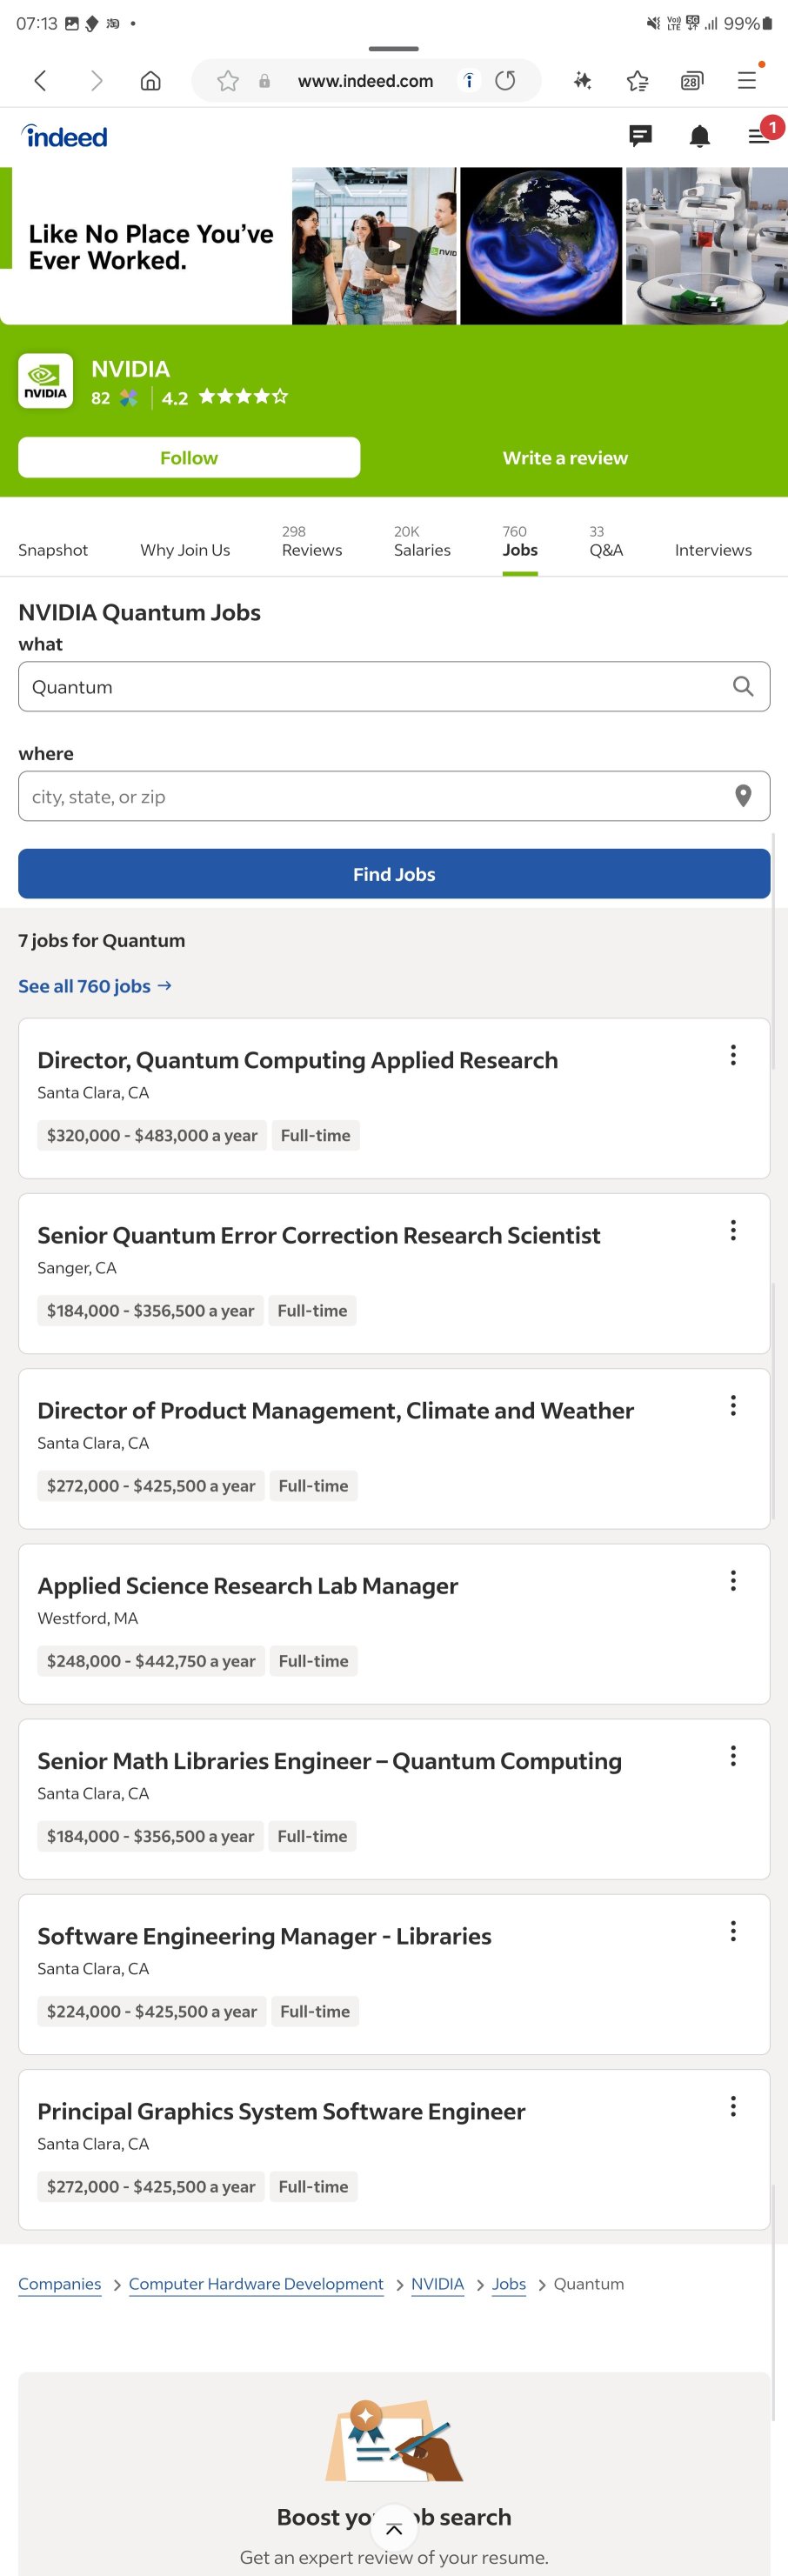The height and width of the screenshot is (2576, 788).
Task: Open the Indeed hamburger menu
Action: pyautogui.click(x=759, y=136)
